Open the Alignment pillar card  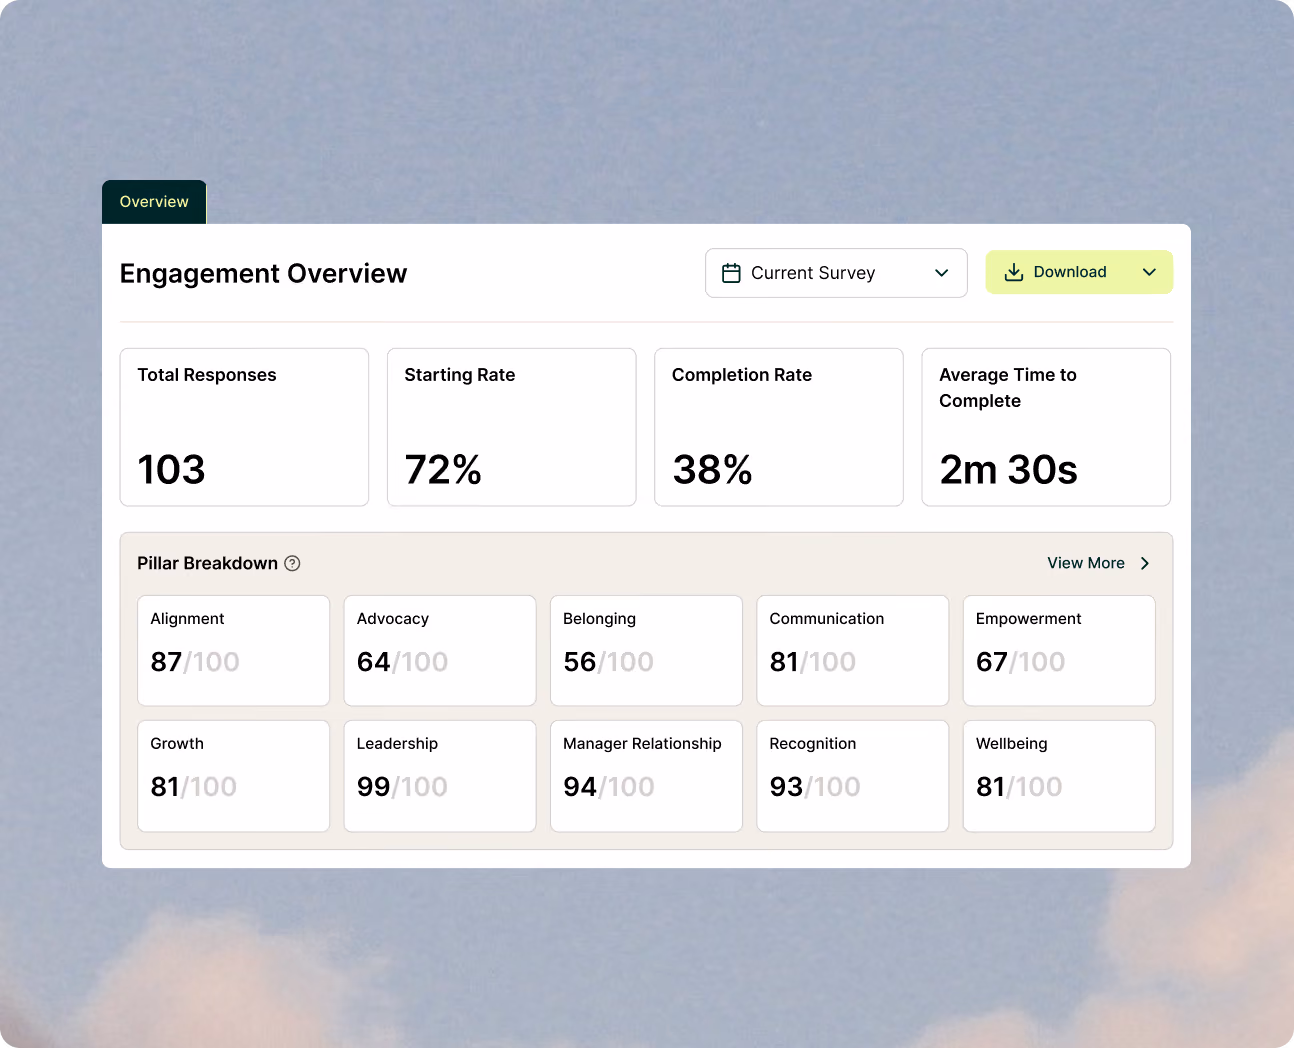pos(234,651)
